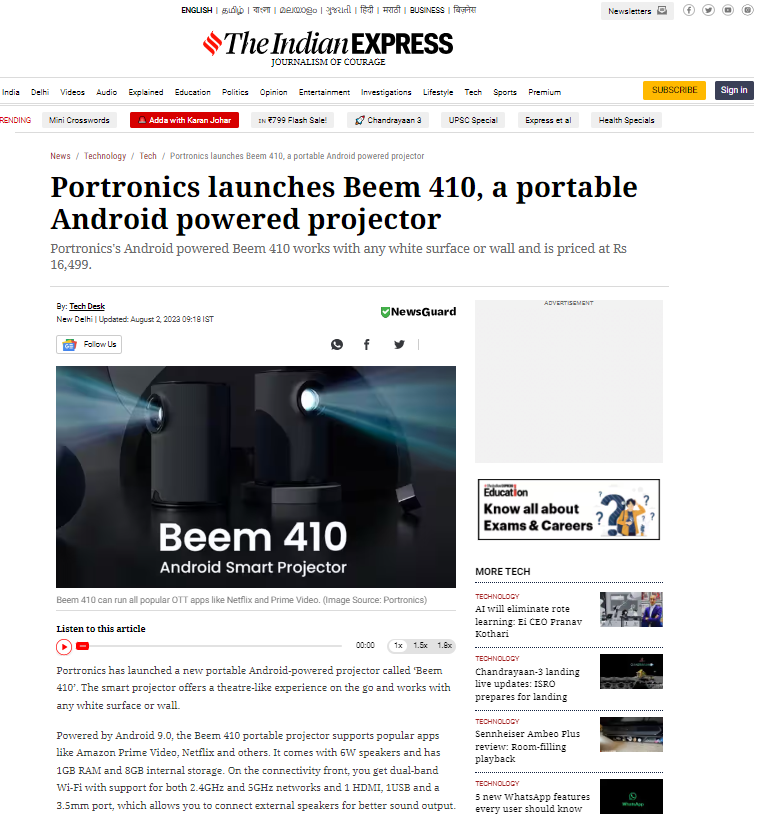Image resolution: width=763 pixels, height=827 pixels.
Task: Set playback speed to 1x
Action: tap(398, 646)
